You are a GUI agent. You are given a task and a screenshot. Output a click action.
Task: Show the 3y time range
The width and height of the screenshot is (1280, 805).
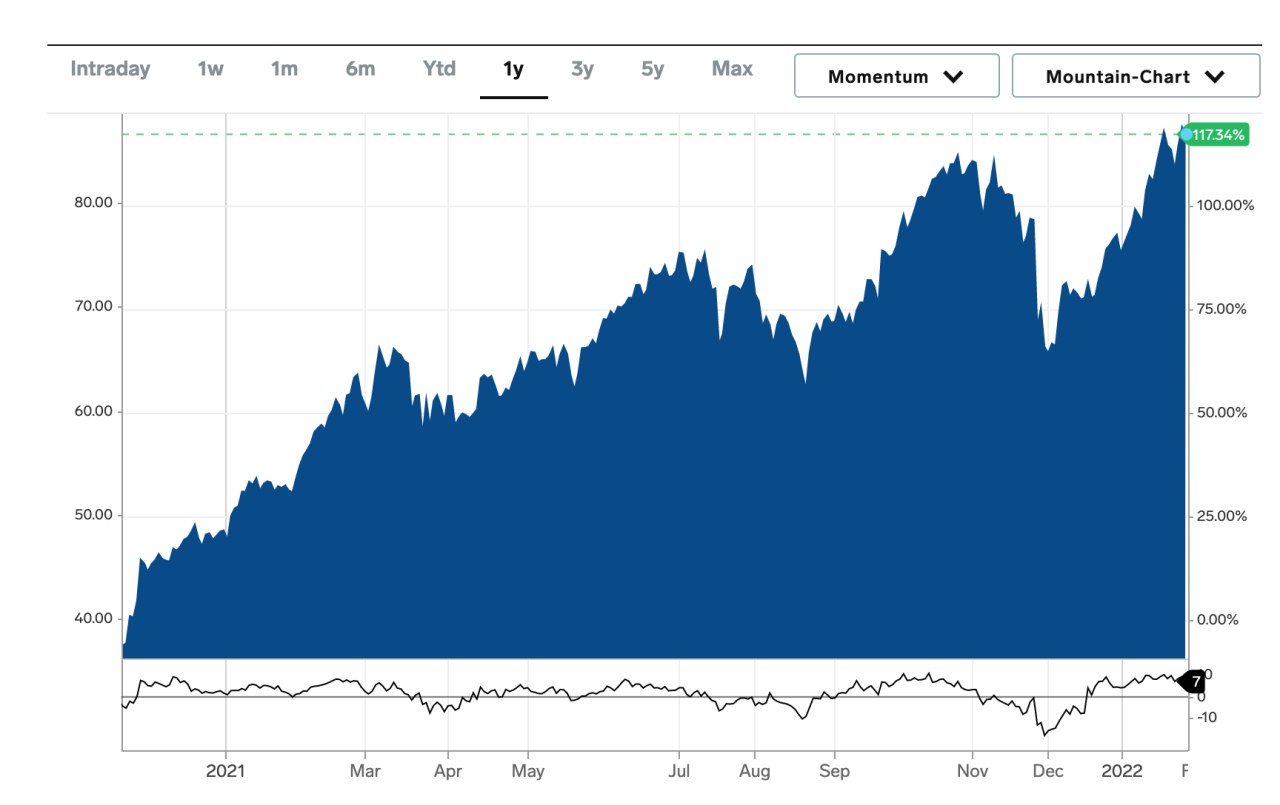(x=582, y=69)
